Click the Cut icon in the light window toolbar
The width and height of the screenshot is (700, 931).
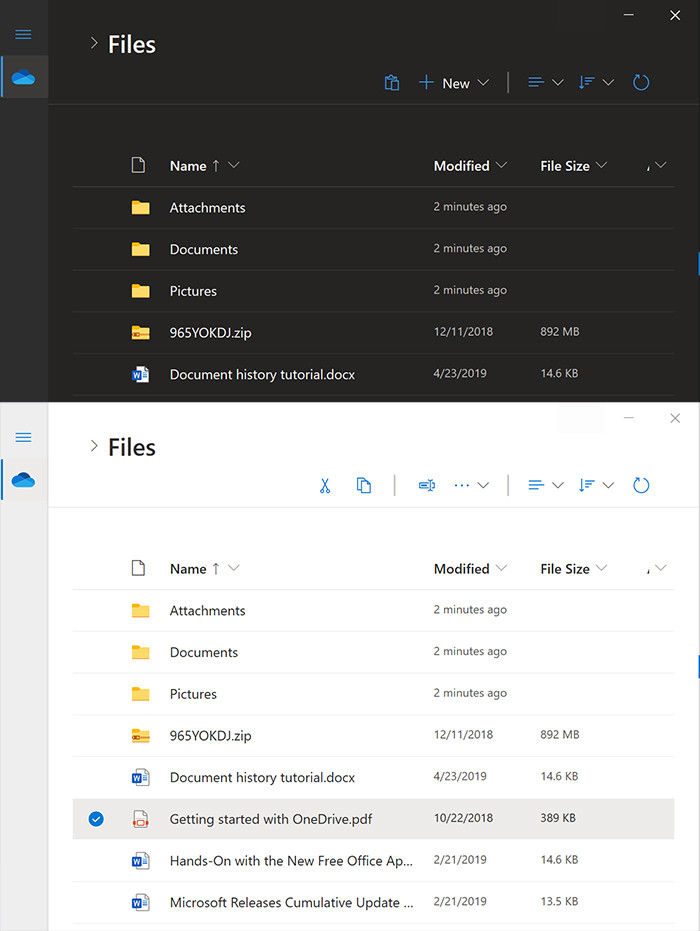(325, 485)
